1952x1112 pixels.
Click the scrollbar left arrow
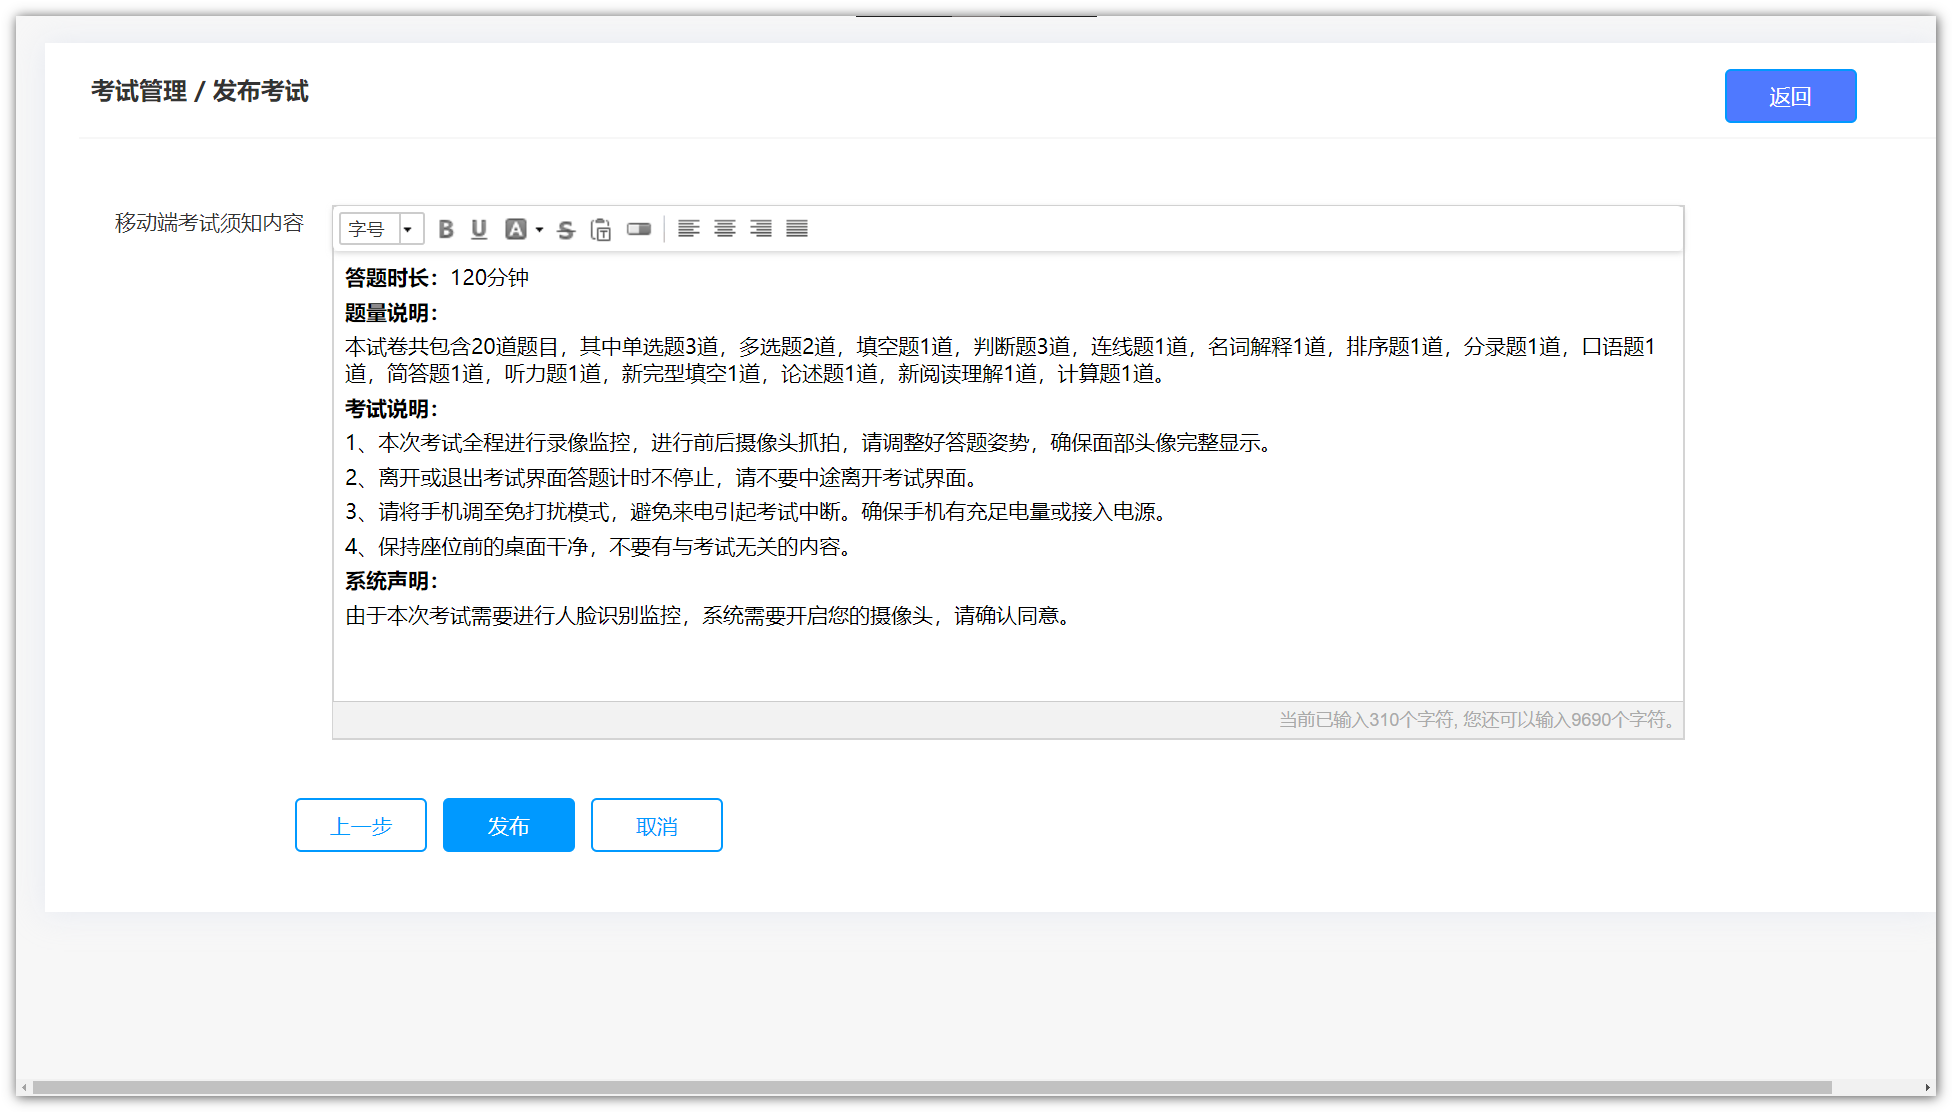click(x=25, y=1087)
